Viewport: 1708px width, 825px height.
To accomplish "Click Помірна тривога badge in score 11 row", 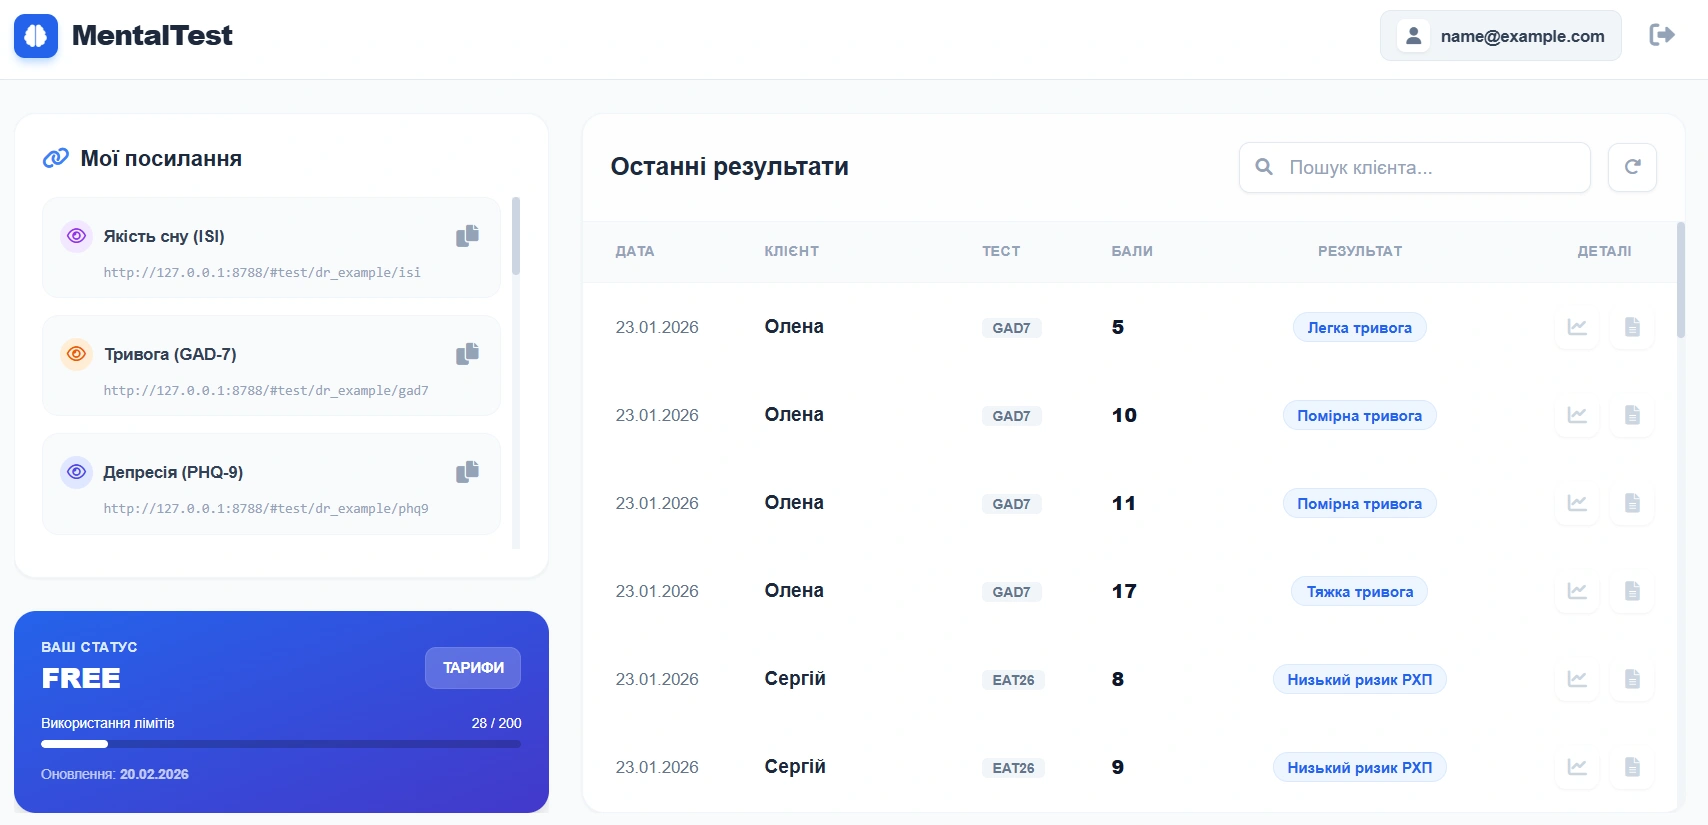I will pos(1360,503).
